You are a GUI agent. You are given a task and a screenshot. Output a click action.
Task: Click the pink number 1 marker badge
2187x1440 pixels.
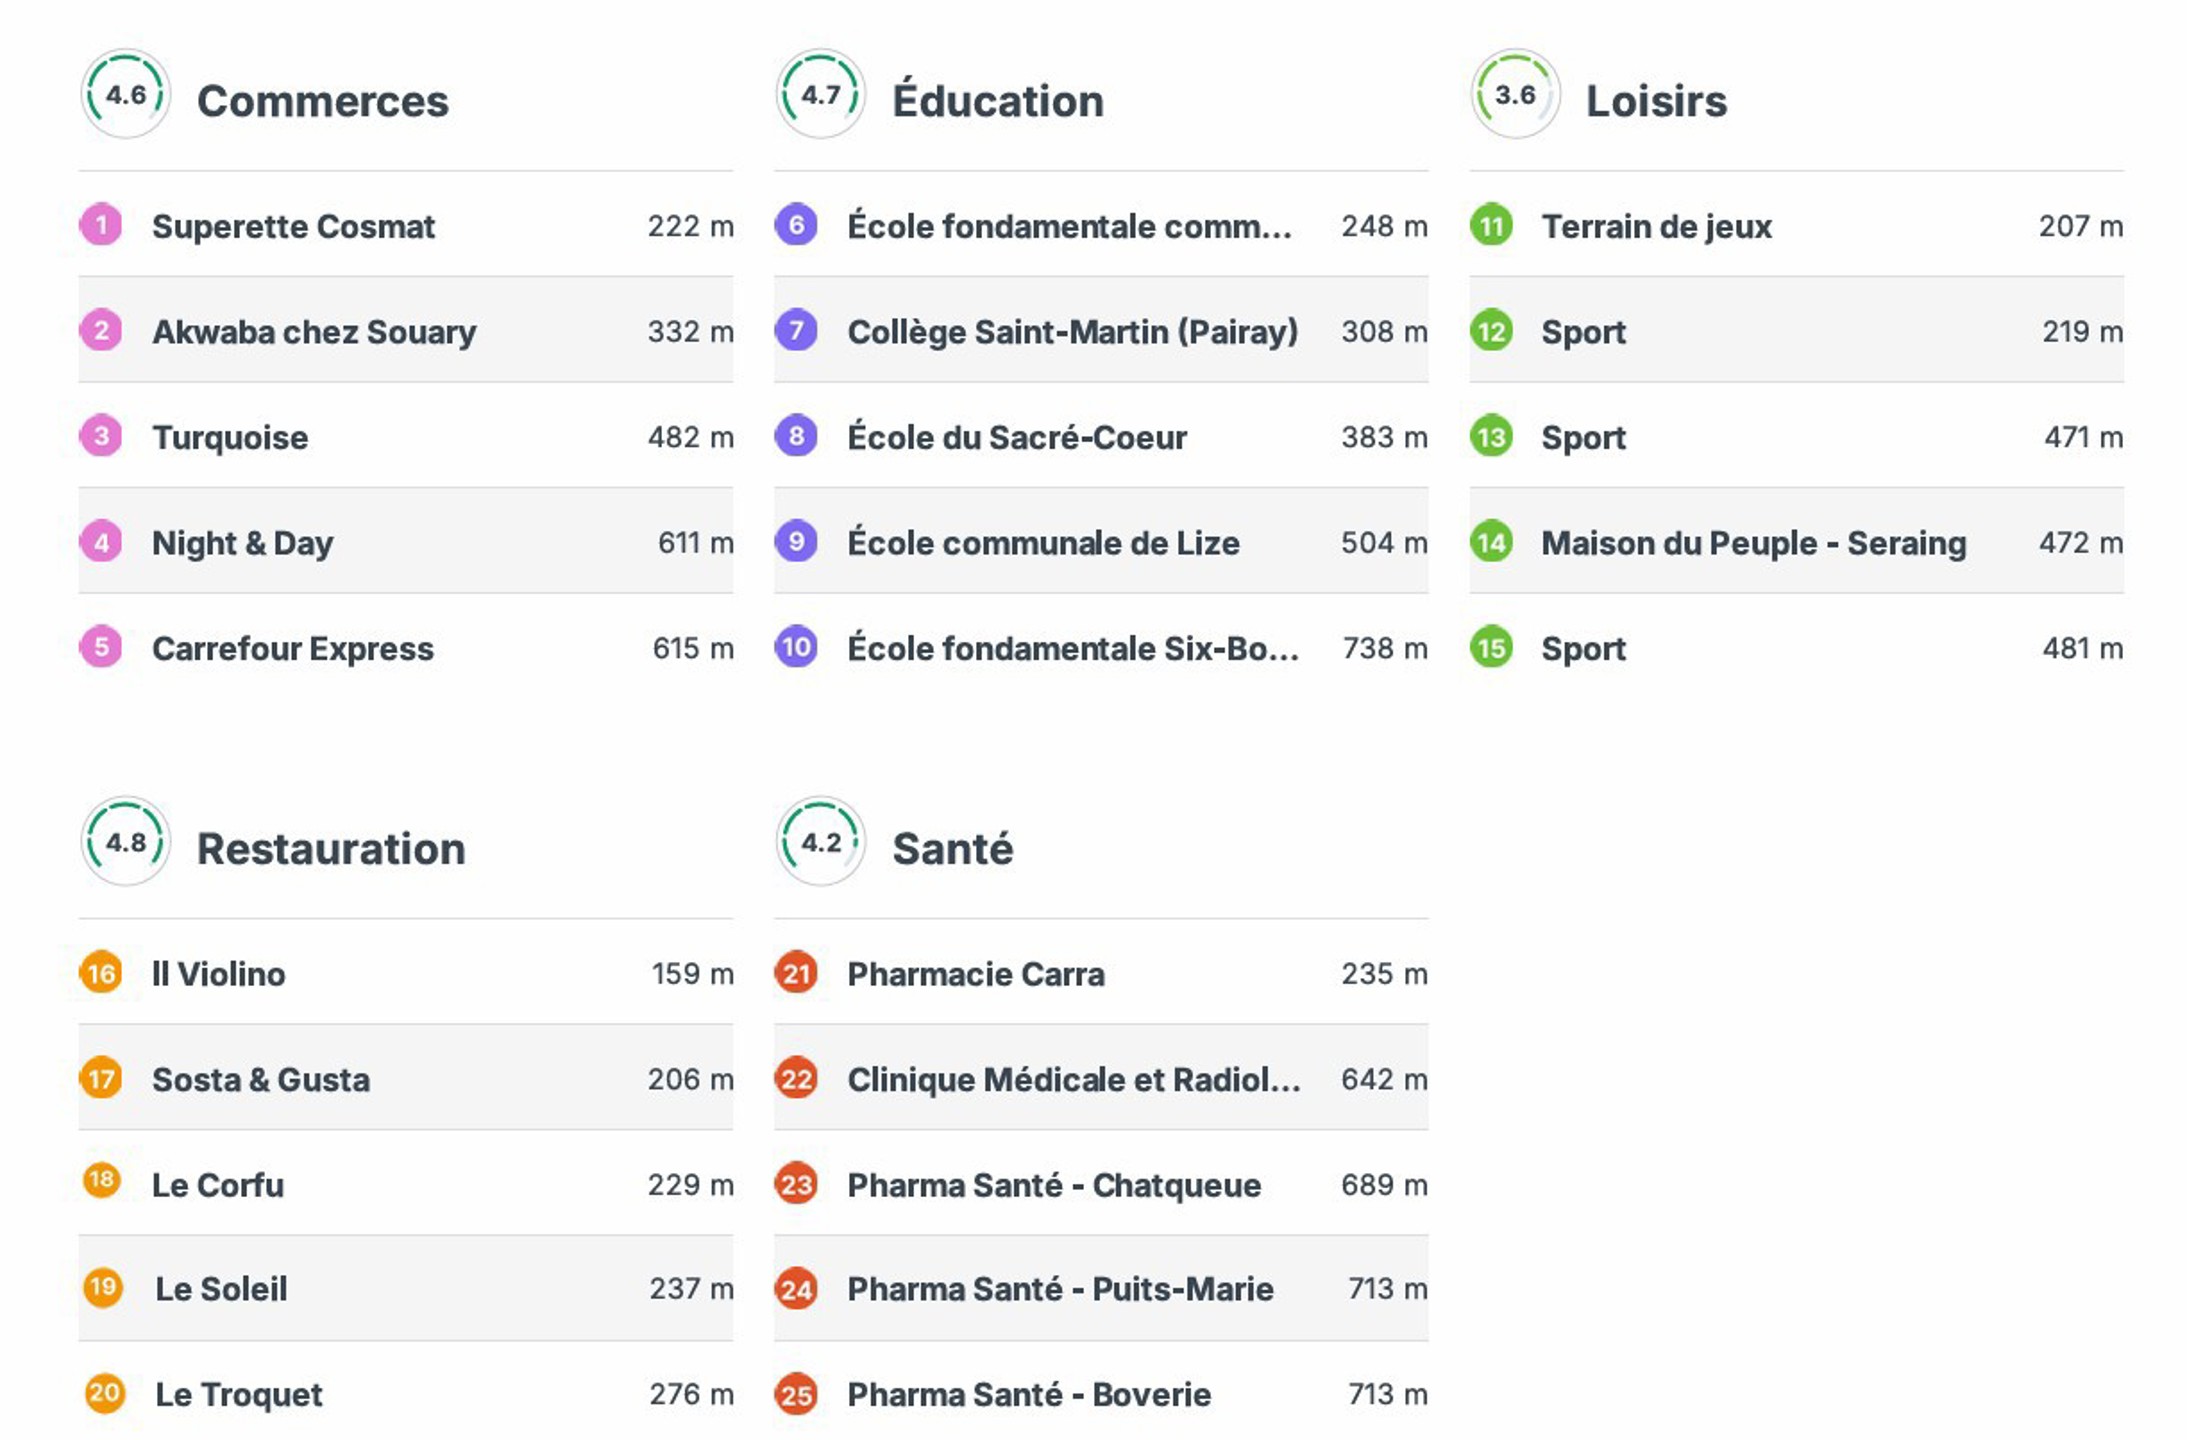point(101,225)
